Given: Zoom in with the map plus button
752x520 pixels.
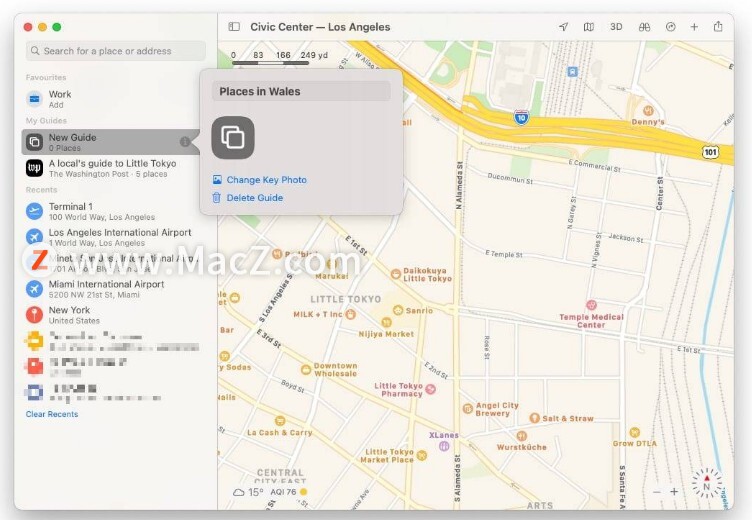Looking at the screenshot, I should pos(674,492).
